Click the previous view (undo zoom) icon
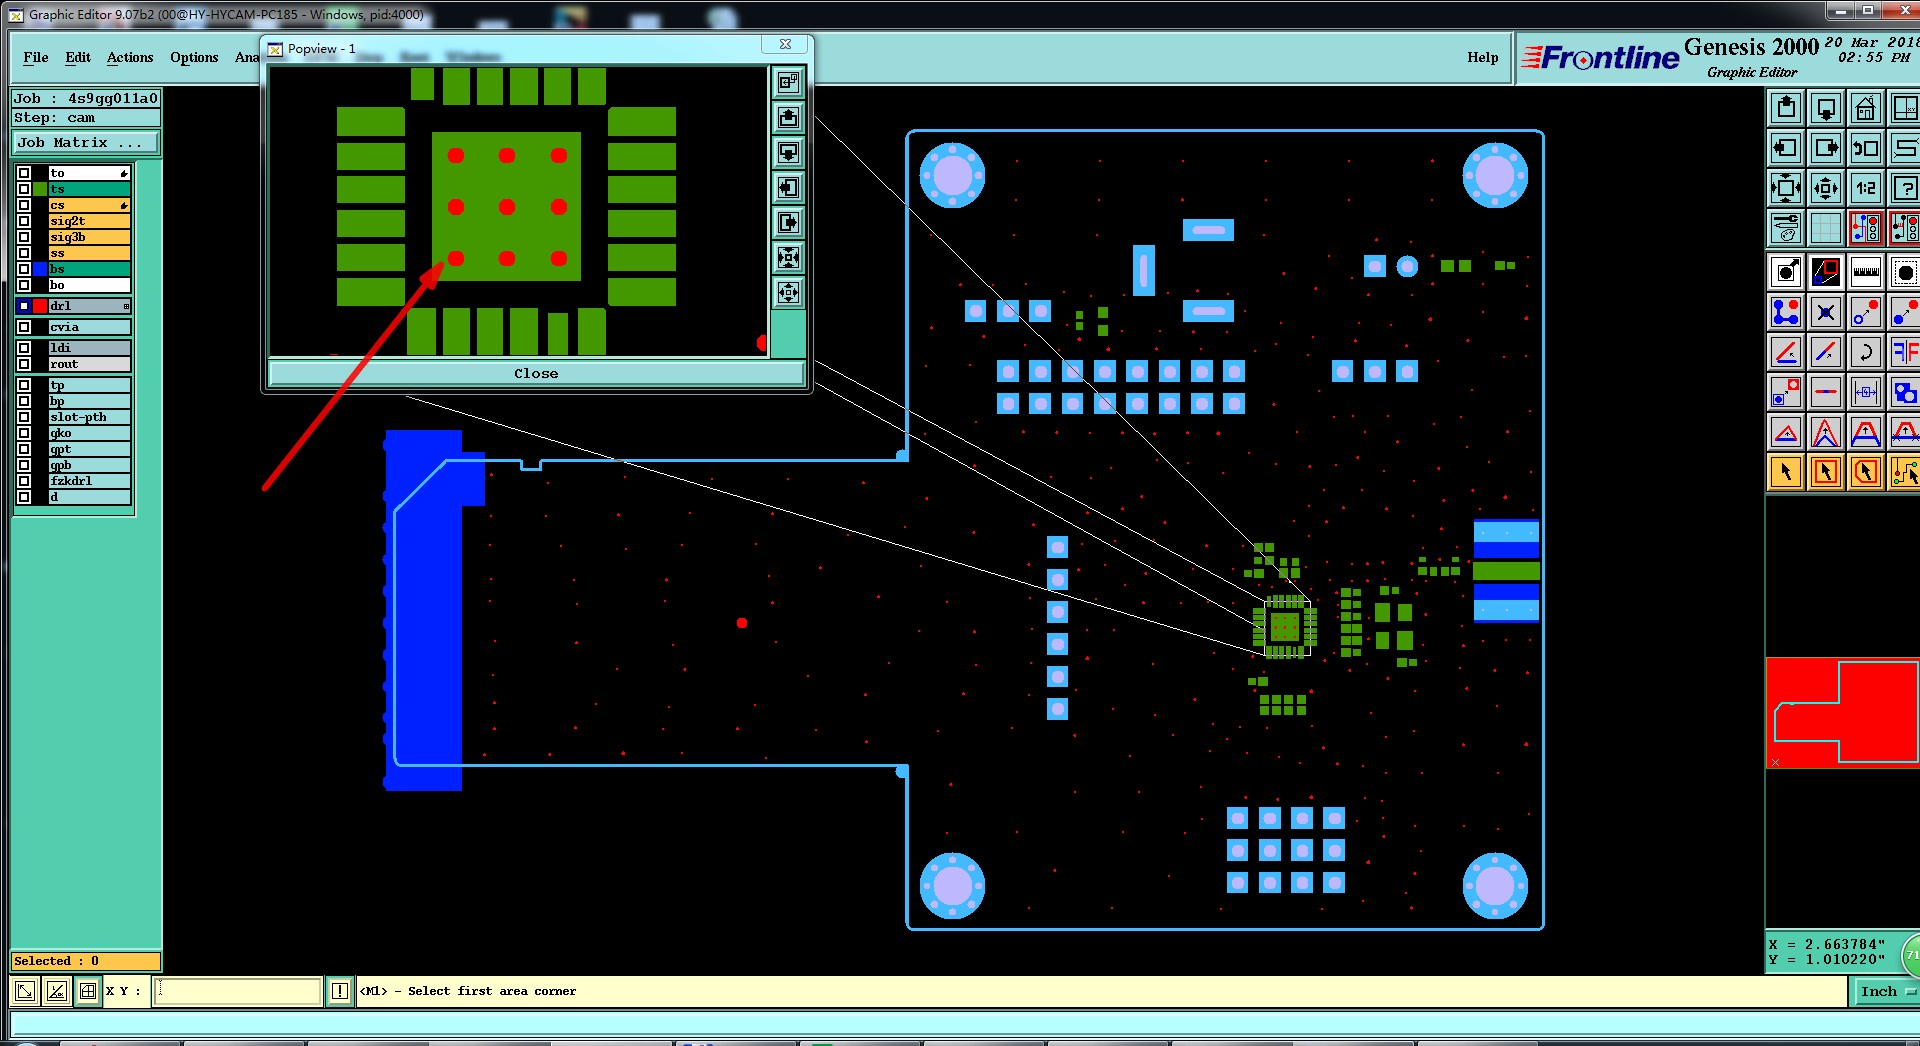This screenshot has width=1920, height=1046. (1866, 148)
